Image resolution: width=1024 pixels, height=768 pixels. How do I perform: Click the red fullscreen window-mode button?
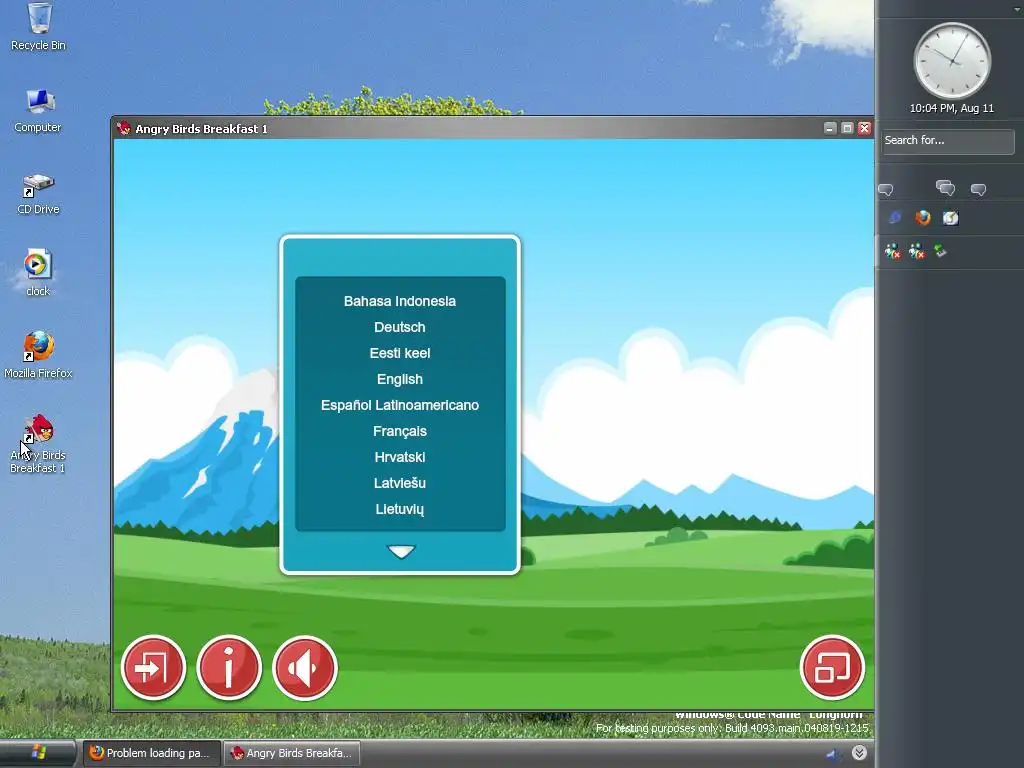tap(832, 667)
